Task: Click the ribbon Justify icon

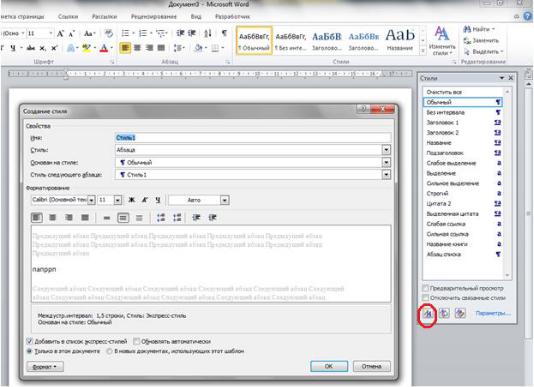Action: click(x=161, y=48)
